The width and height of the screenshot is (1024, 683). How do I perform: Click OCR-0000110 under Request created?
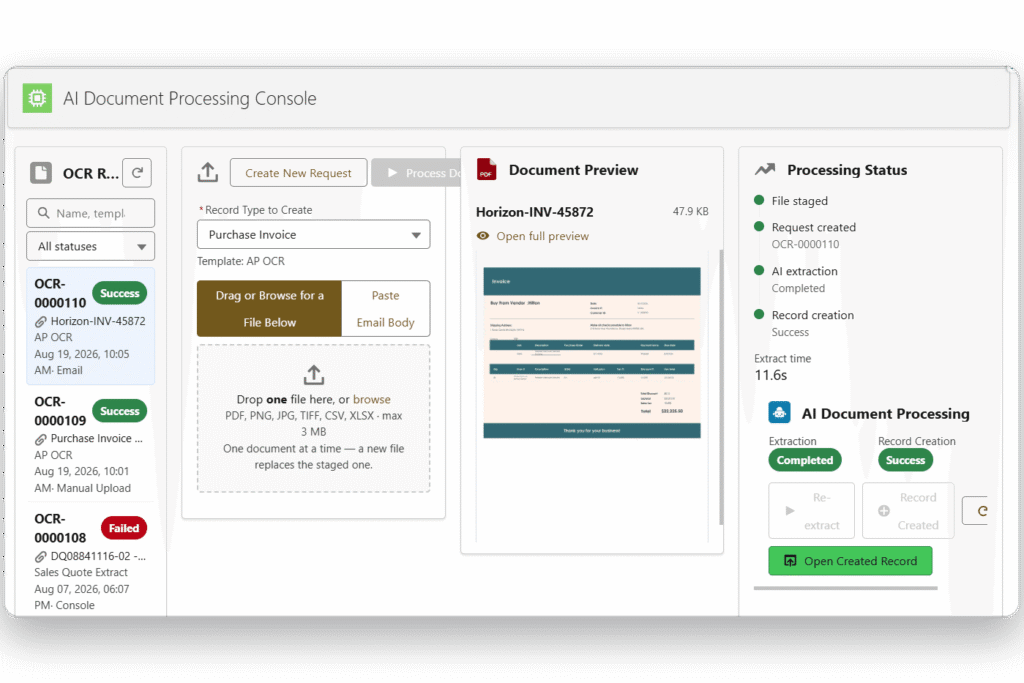[x=805, y=244]
